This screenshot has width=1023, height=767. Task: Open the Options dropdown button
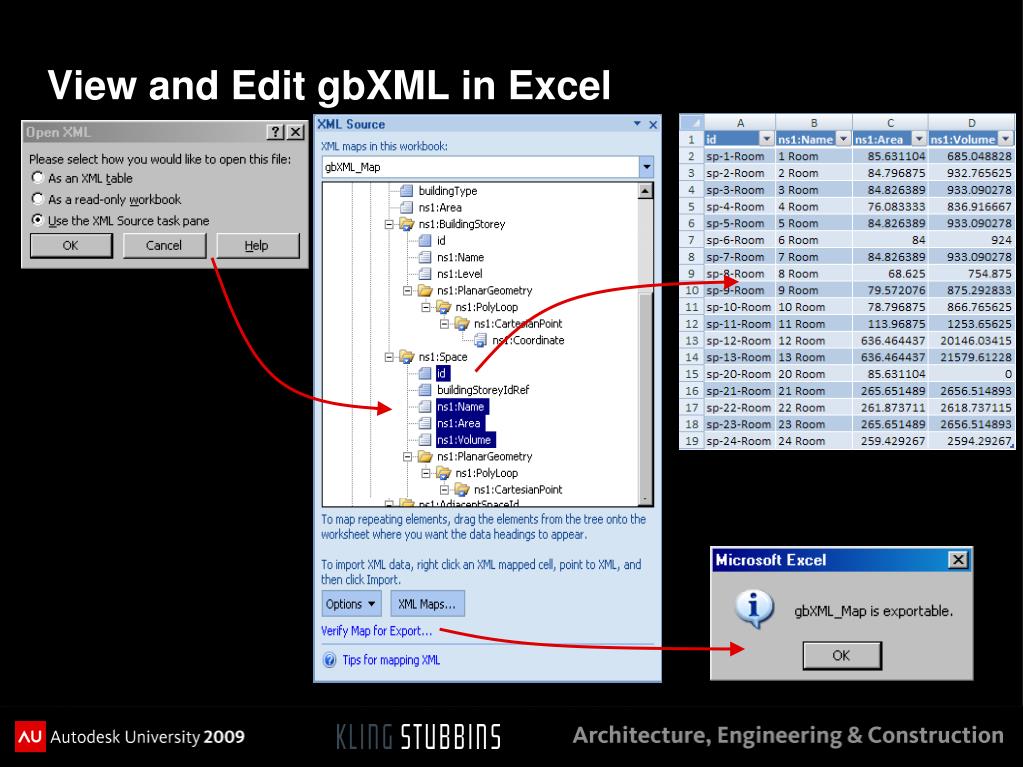coord(351,604)
